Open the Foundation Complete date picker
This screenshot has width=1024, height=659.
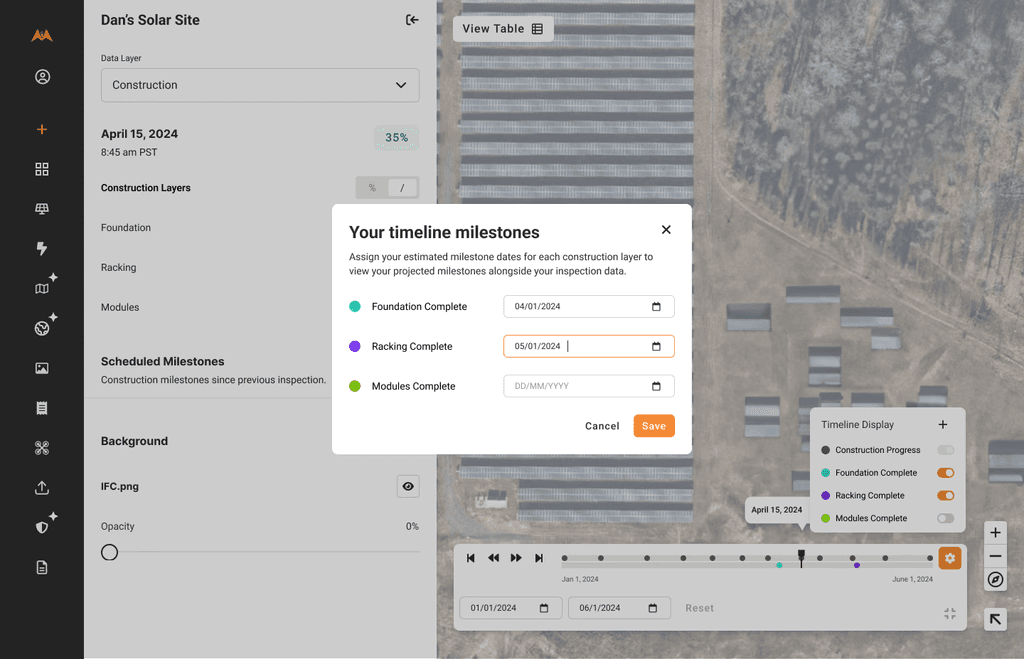pyautogui.click(x=657, y=306)
